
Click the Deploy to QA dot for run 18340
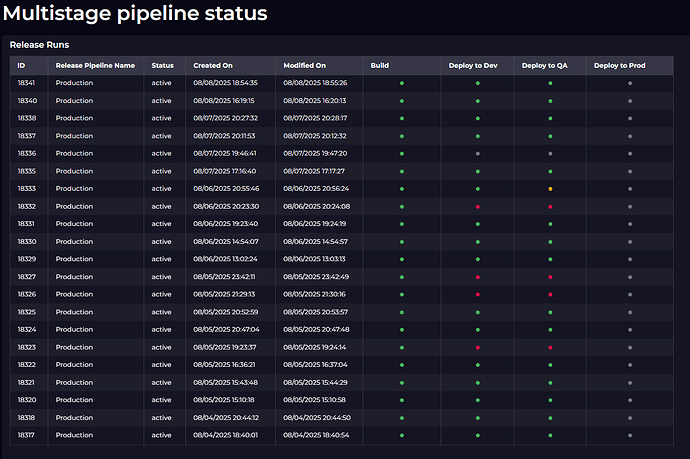[550, 101]
